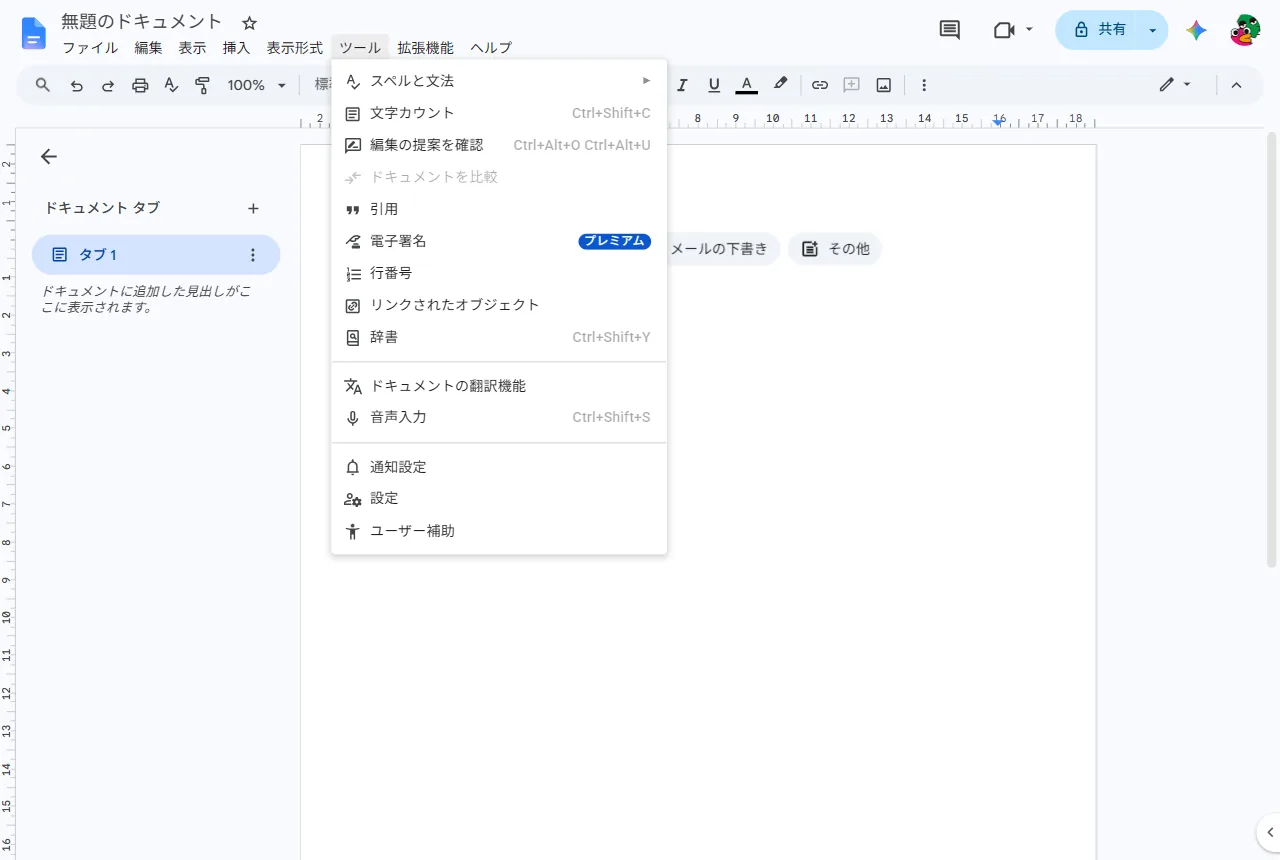The image size is (1280, 860).
Task: Click the paint format roller icon
Action: click(203, 85)
